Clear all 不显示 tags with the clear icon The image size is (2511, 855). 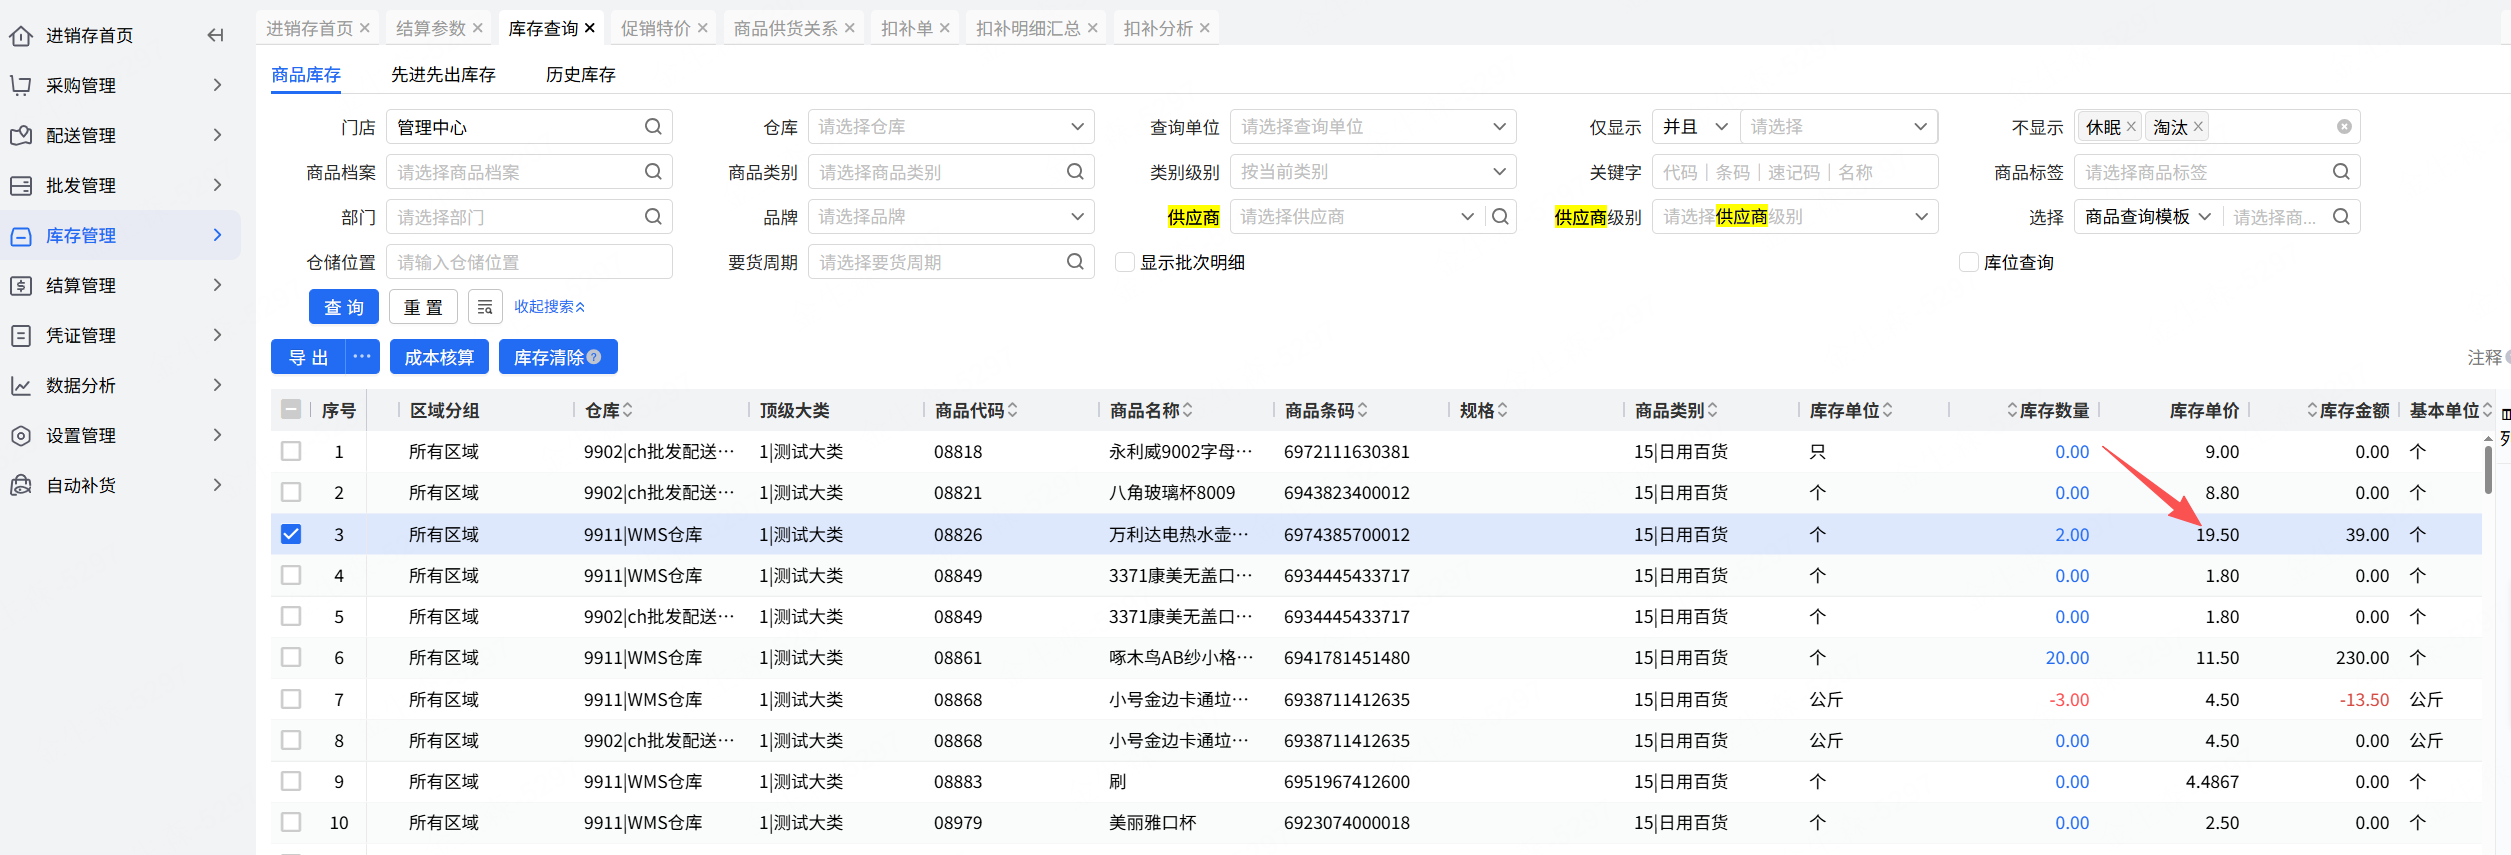coord(2344,127)
